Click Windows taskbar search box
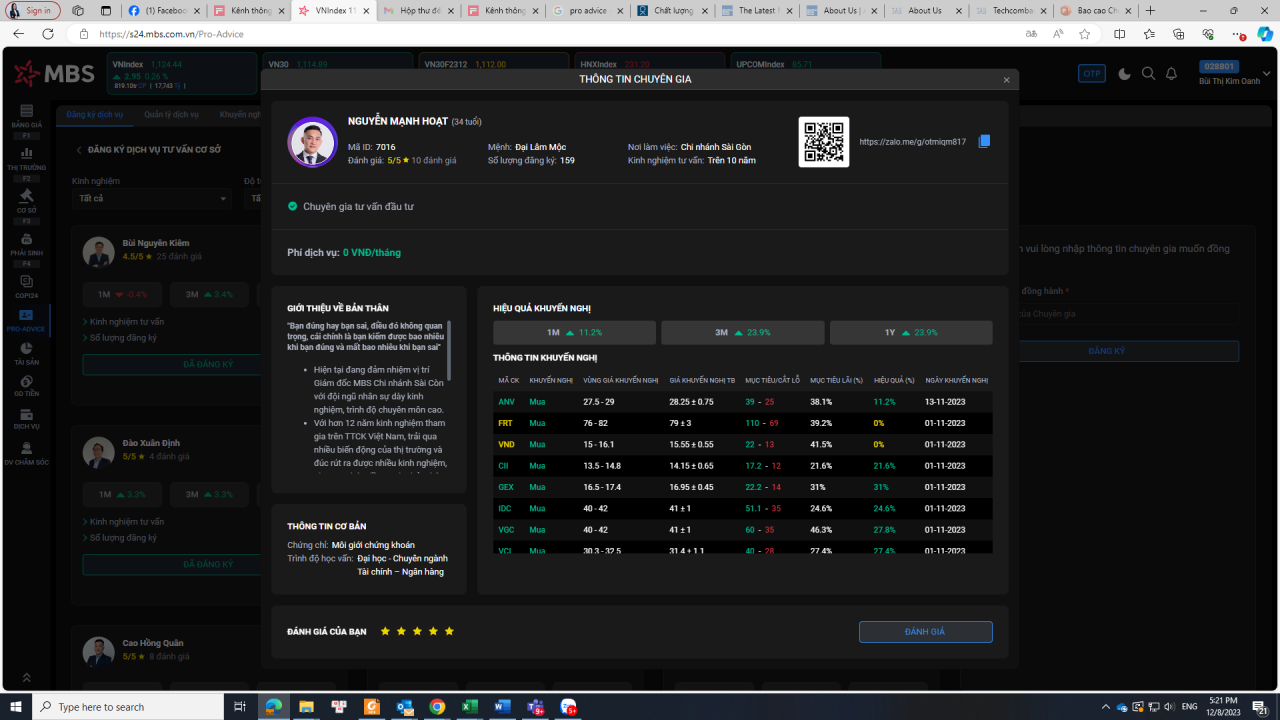This screenshot has height=720, width=1280. coord(128,707)
